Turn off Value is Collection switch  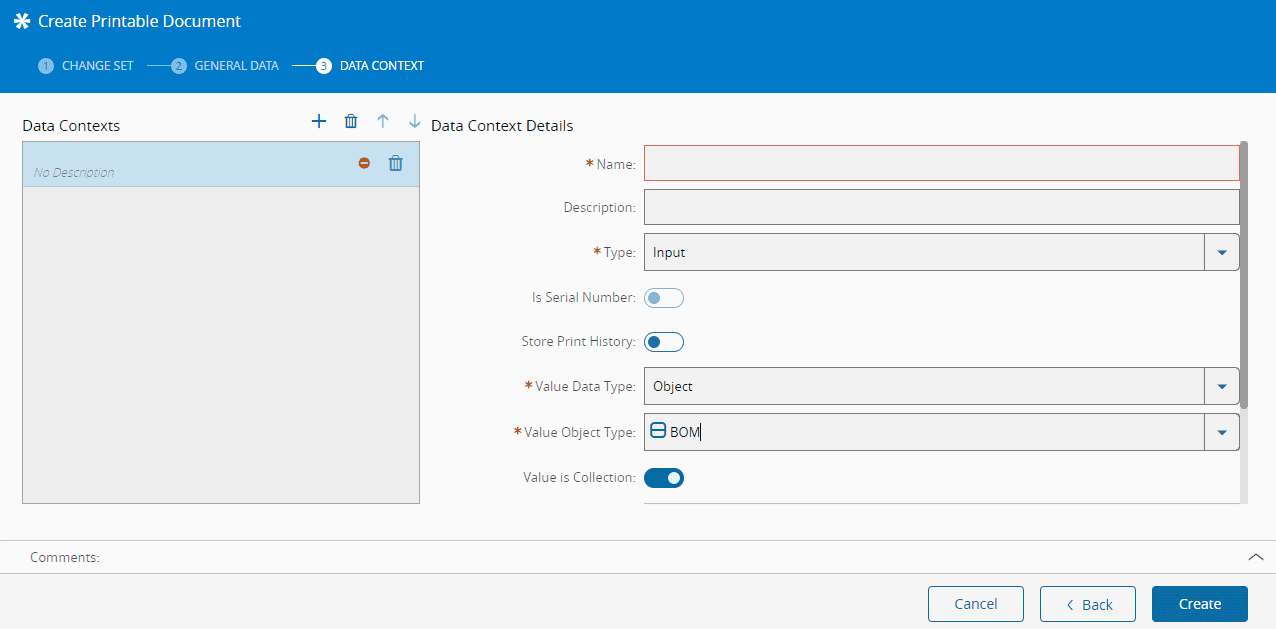tap(663, 478)
